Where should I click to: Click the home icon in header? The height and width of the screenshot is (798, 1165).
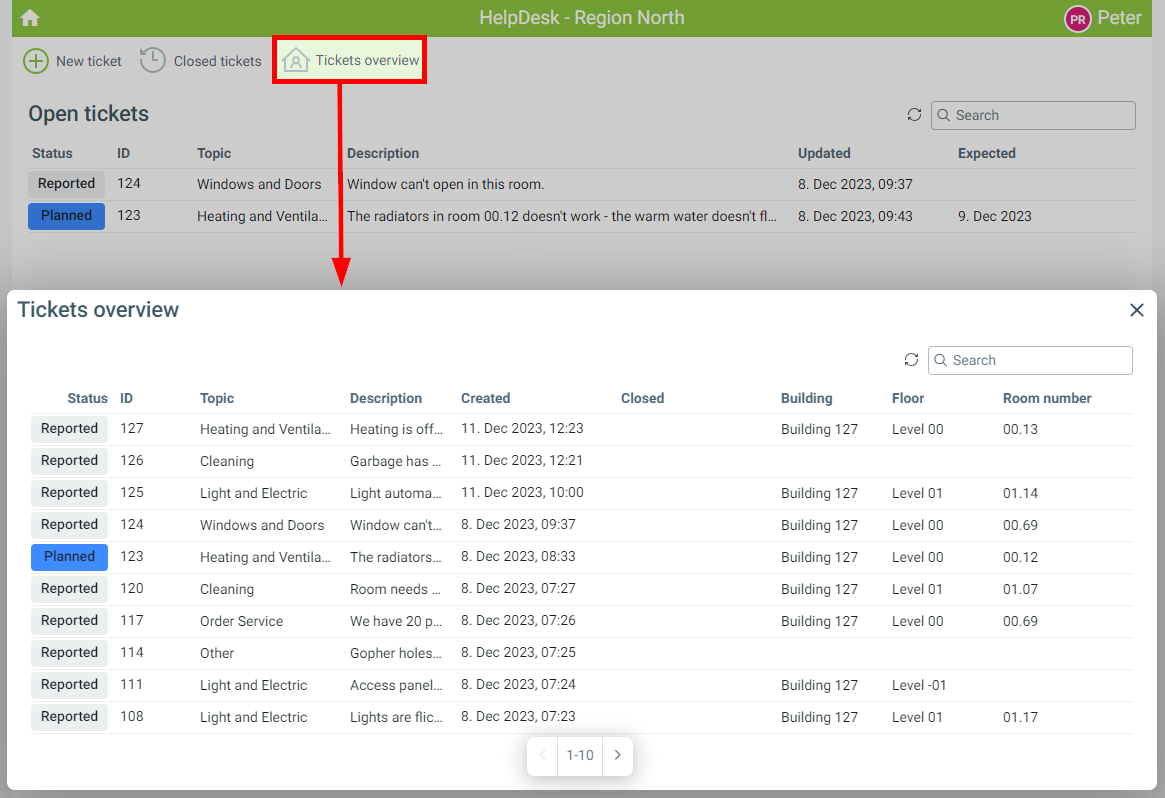[30, 18]
